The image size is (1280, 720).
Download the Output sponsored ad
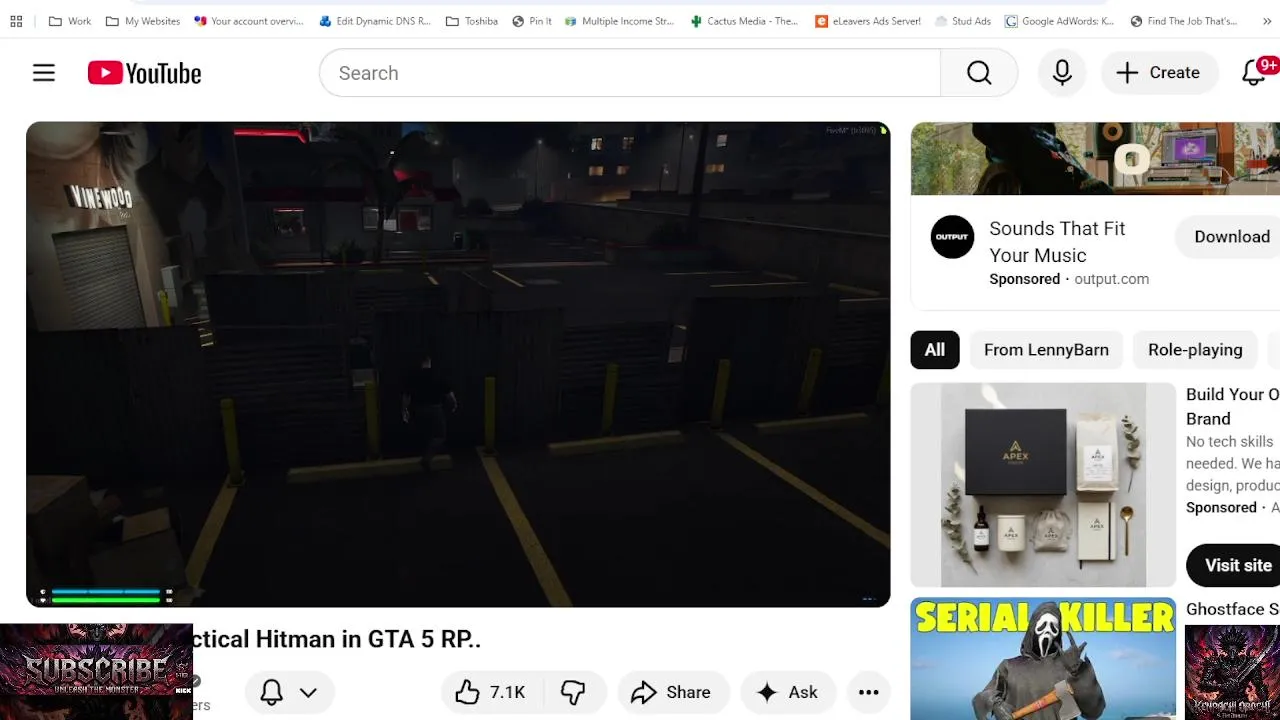(1230, 237)
